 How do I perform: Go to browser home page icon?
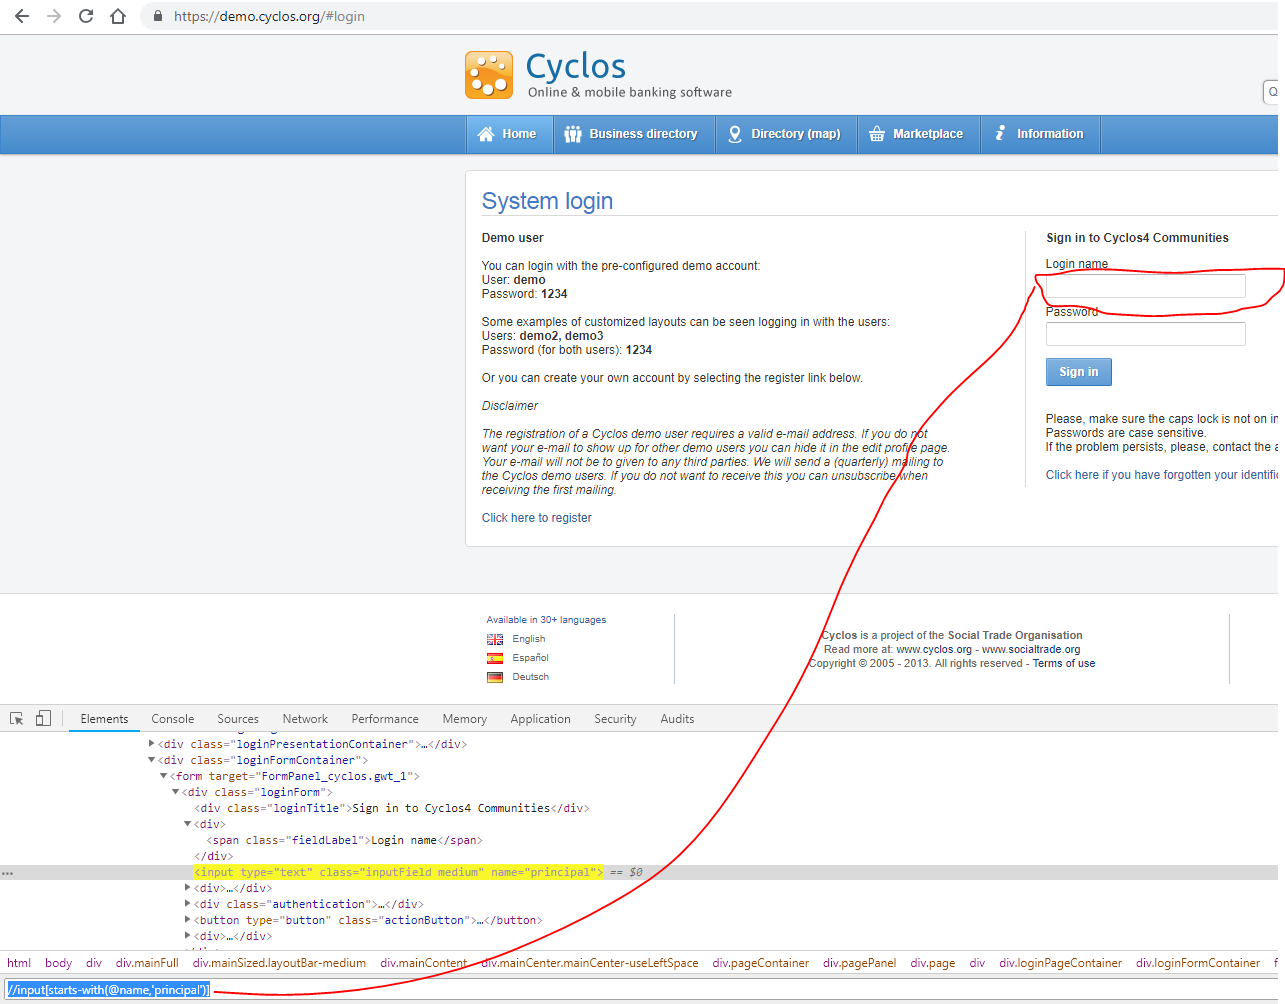[x=118, y=16]
